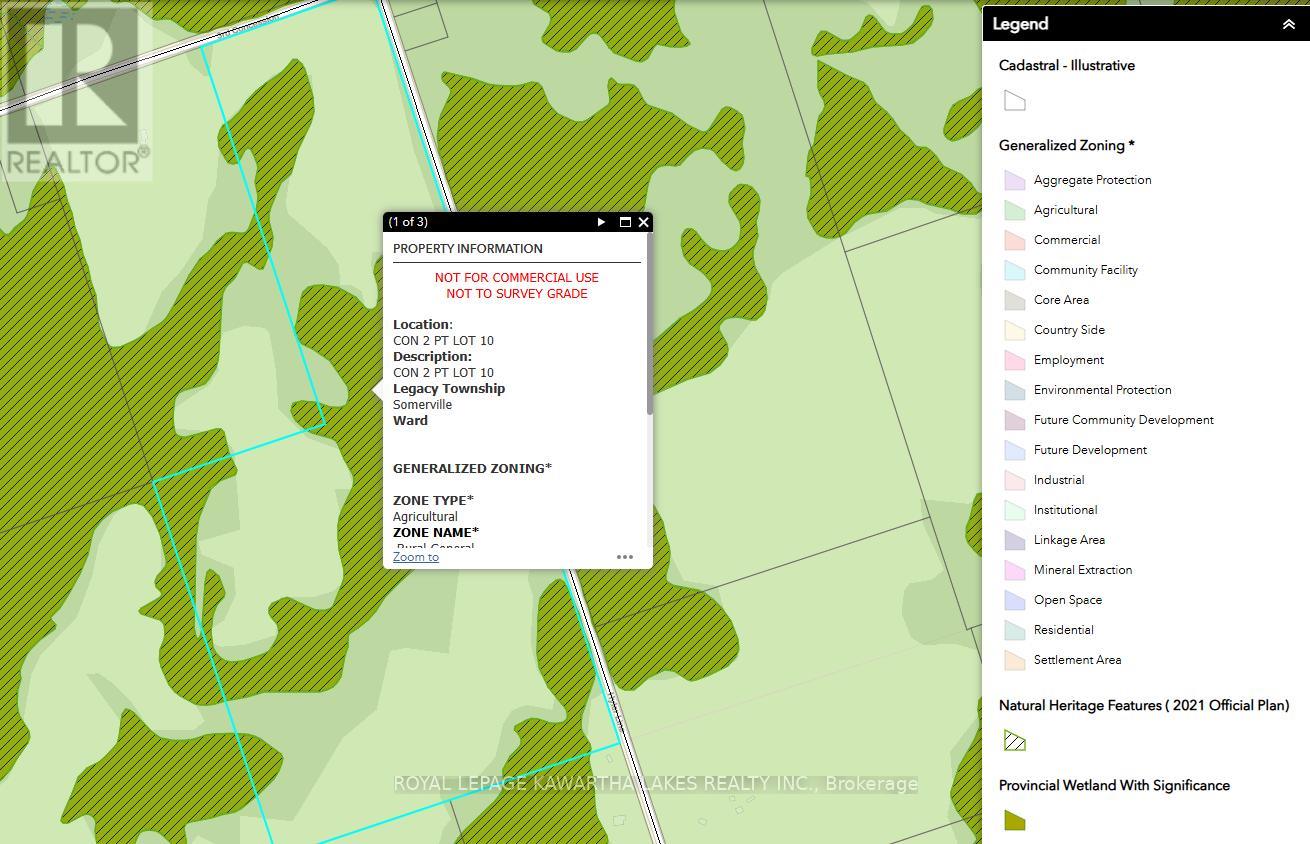1310x844 pixels.
Task: Click the Employment legend swatch
Action: tap(1015, 360)
